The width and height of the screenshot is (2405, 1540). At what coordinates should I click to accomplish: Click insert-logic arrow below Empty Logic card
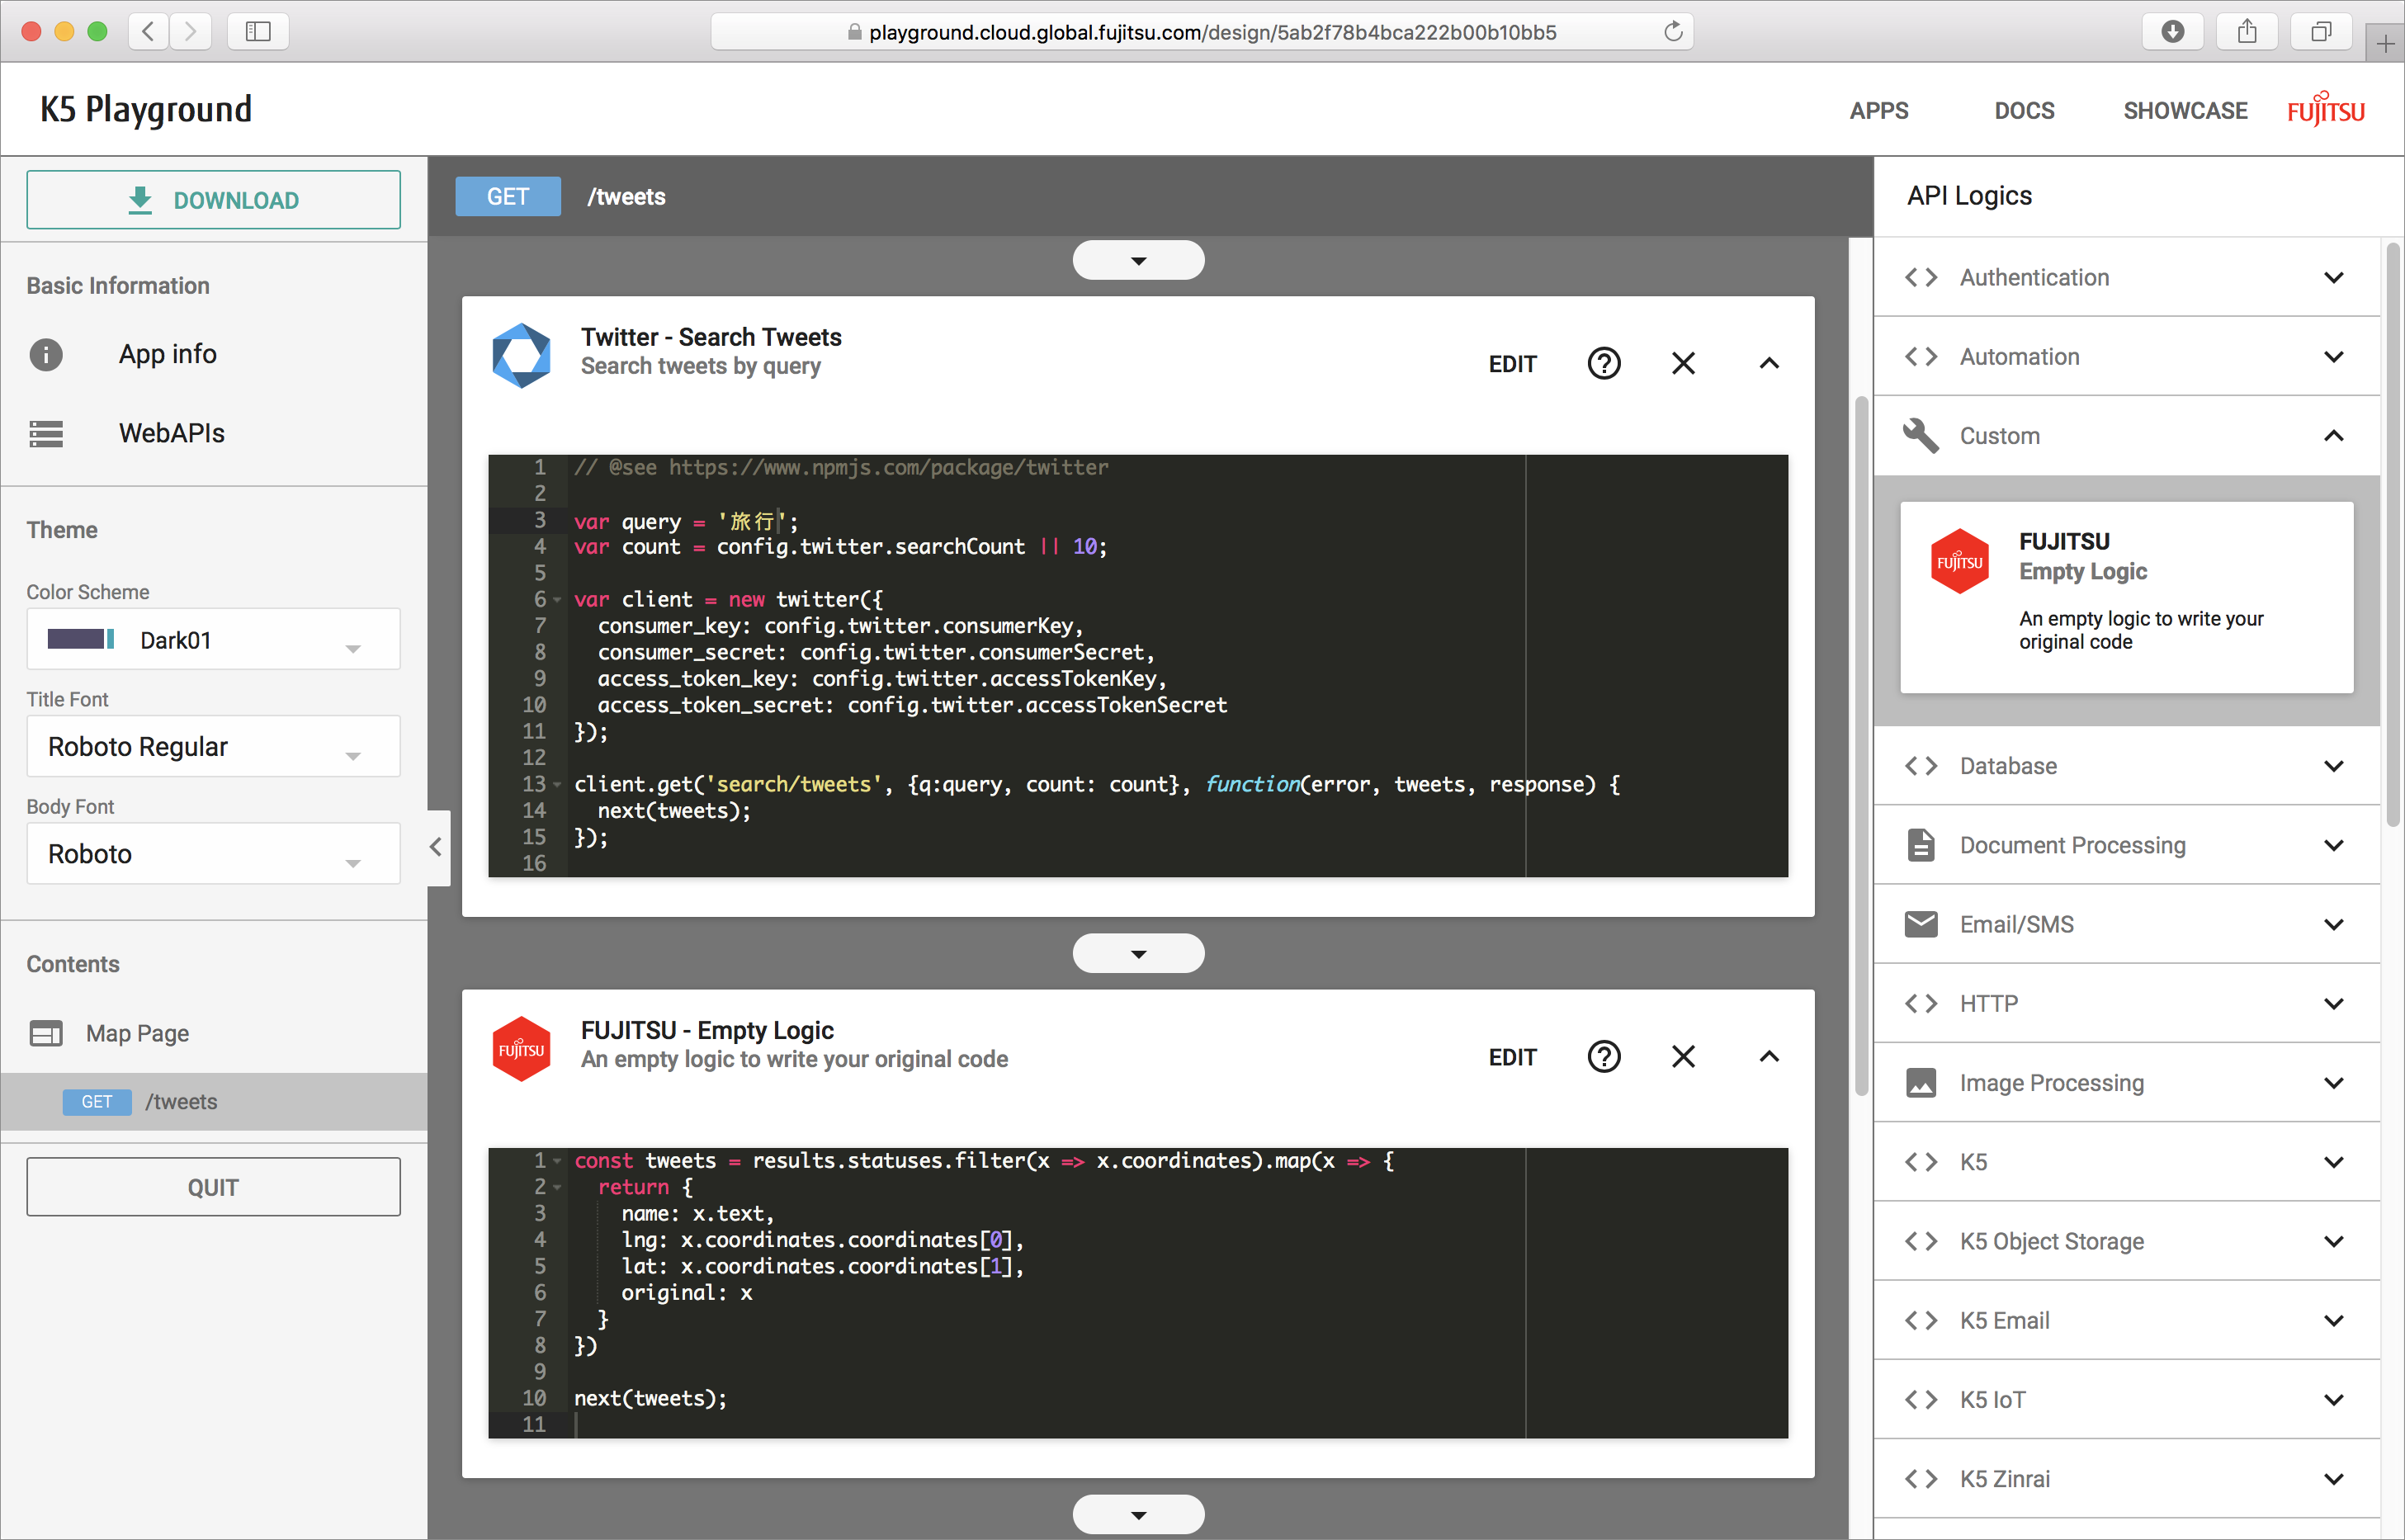click(1138, 1514)
